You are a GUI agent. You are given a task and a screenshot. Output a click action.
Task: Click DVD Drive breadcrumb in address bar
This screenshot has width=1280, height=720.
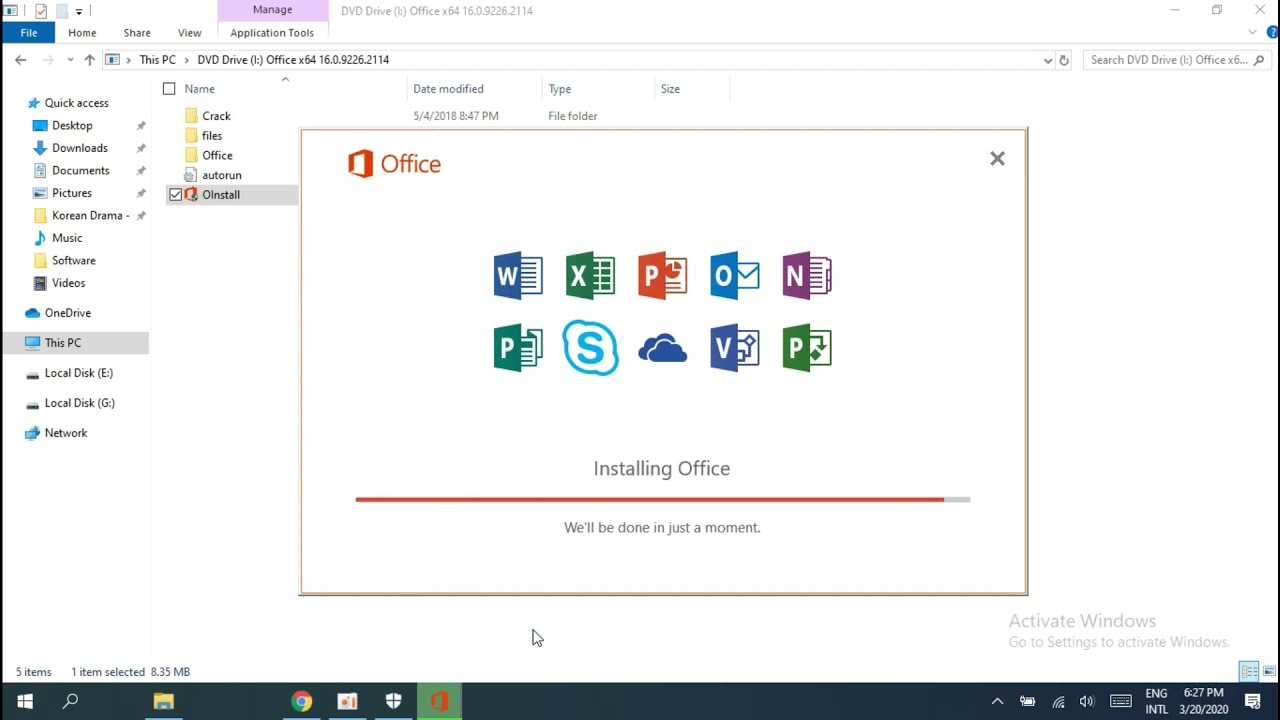click(x=293, y=60)
